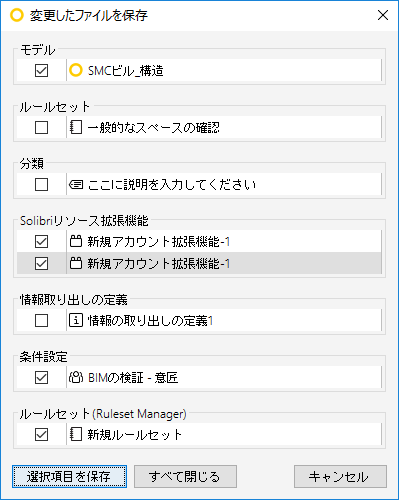Click the info icon beside 情報の取り出しの定義1
This screenshot has width=399, height=500.
[x=76, y=320]
